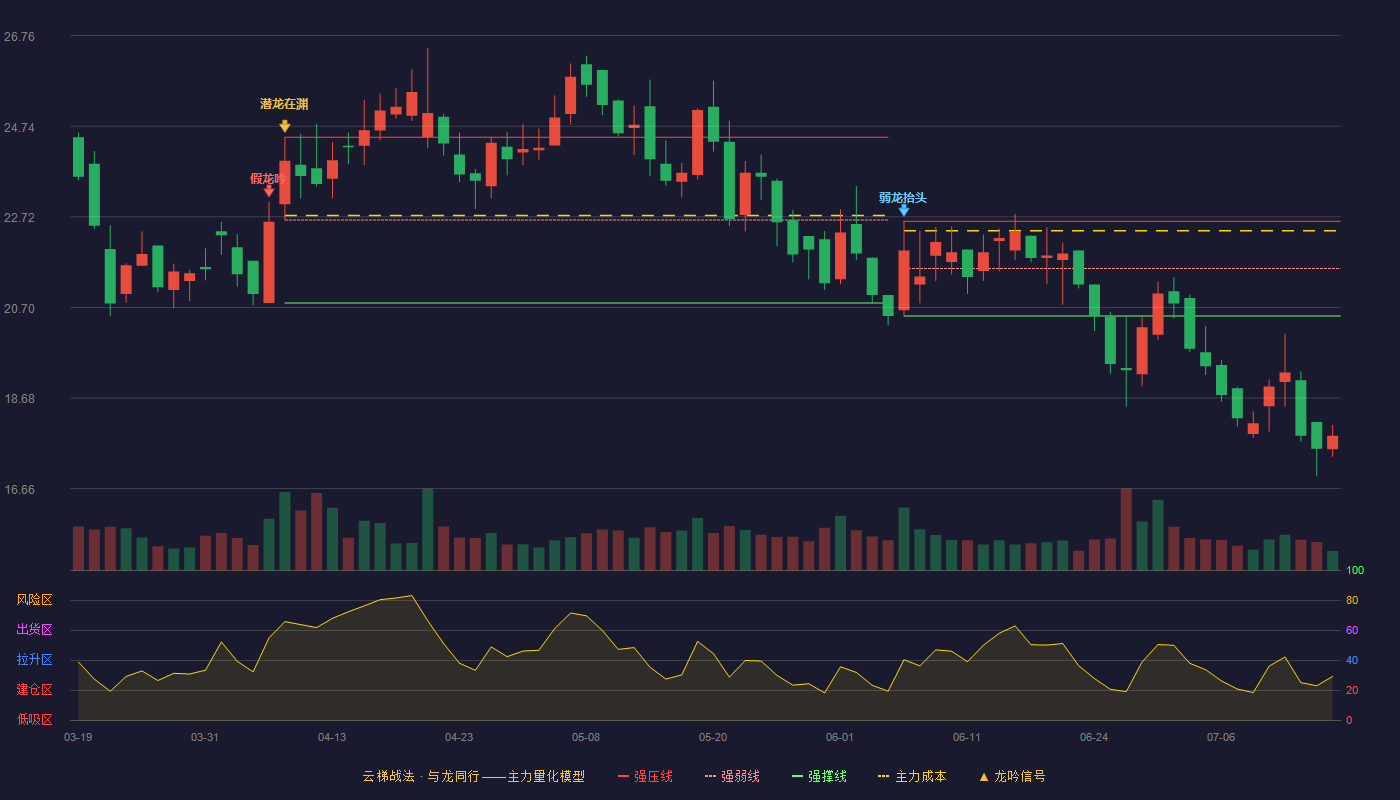Screen dimensions: 1400x800
Task: Click the 06-01 date label
Action: click(840, 737)
